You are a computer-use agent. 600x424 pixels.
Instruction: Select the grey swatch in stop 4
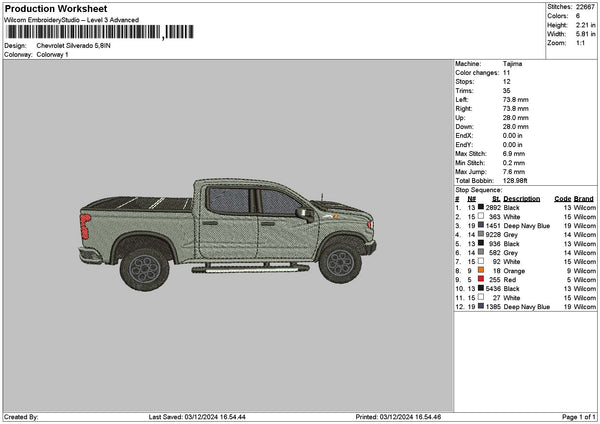[482, 234]
